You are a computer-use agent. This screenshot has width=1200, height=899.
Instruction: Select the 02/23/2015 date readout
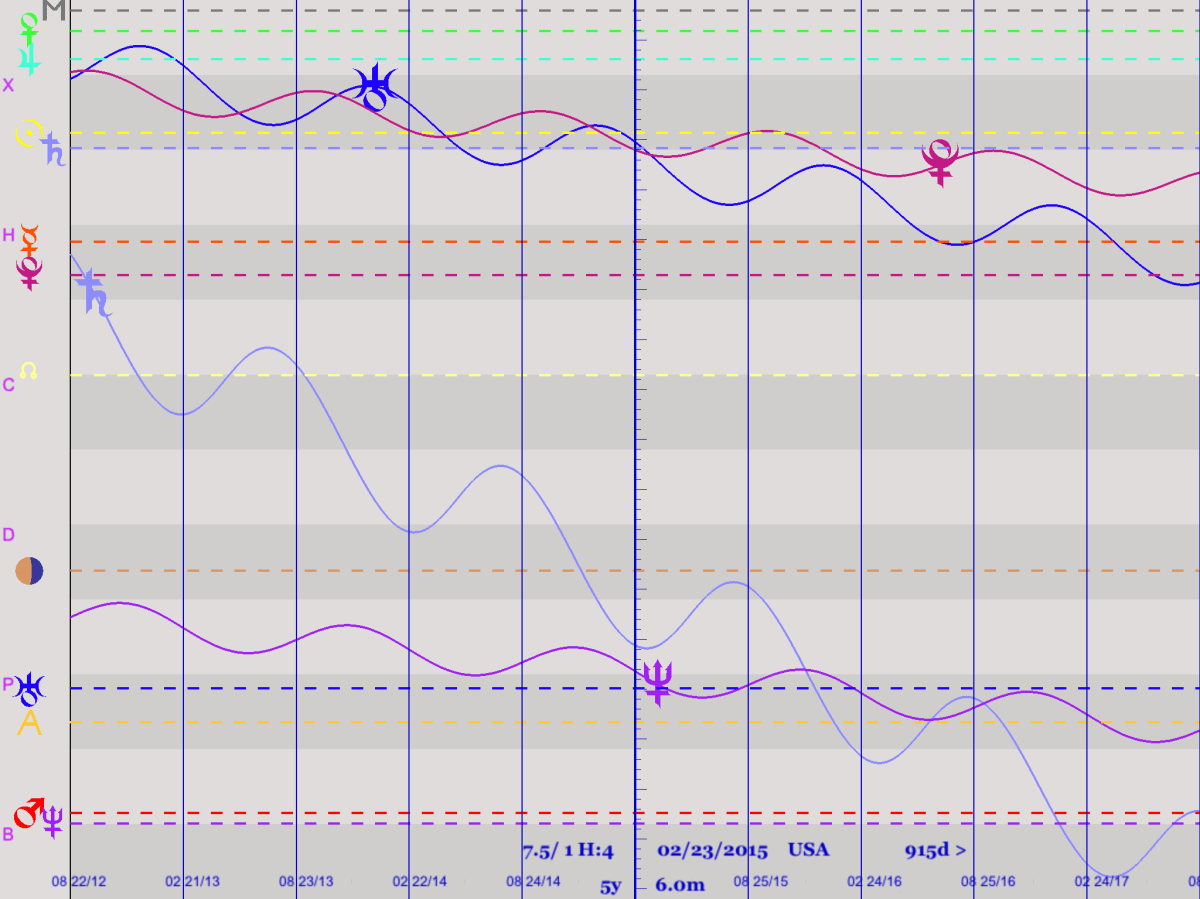tap(712, 851)
